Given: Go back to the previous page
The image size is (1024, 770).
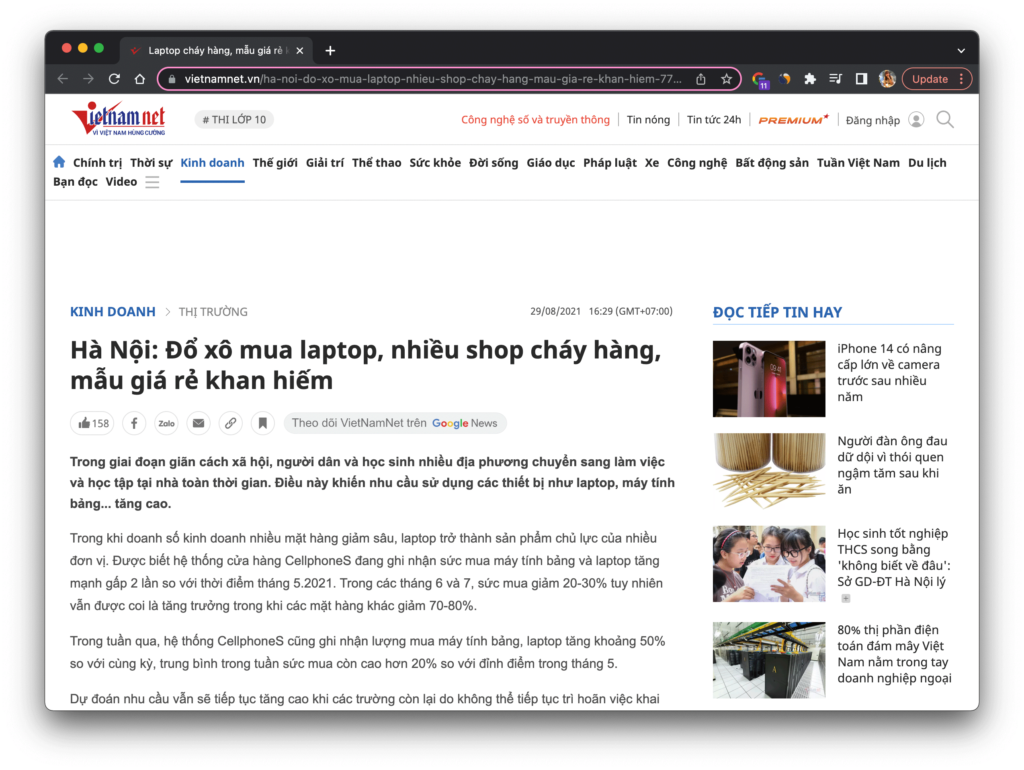Looking at the screenshot, I should [63, 79].
